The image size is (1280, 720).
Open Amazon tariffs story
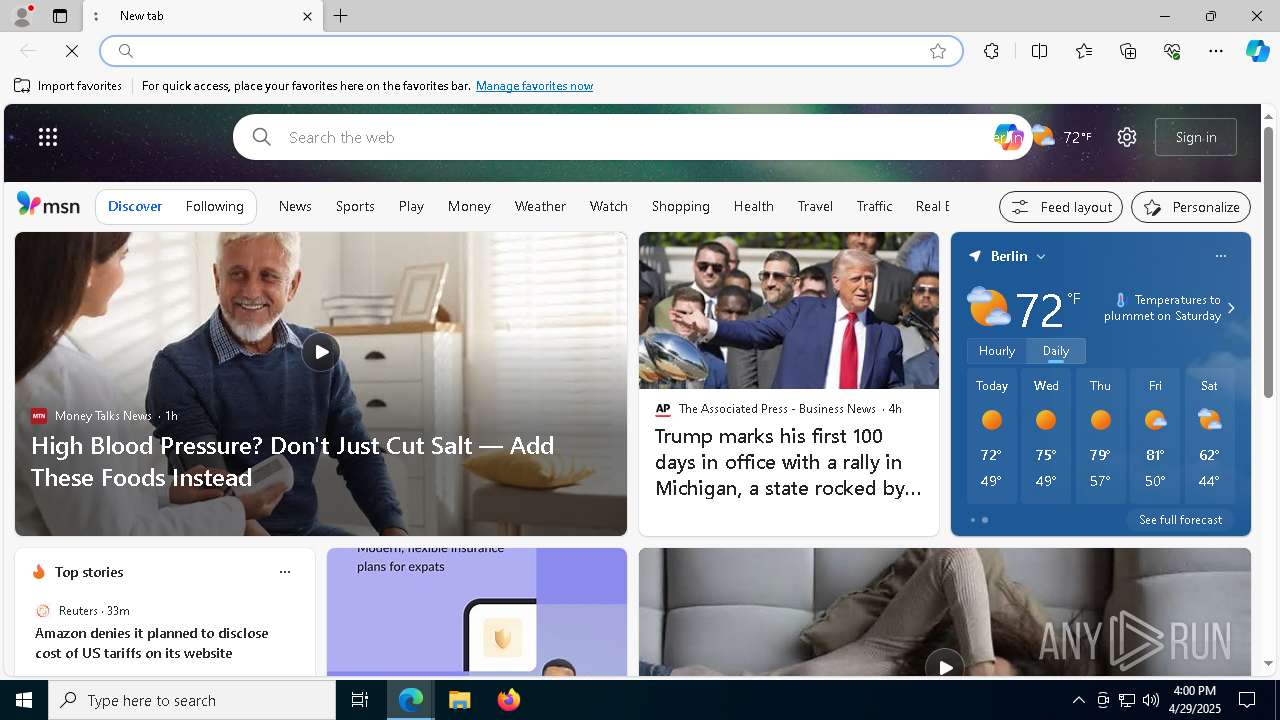[x=152, y=643]
